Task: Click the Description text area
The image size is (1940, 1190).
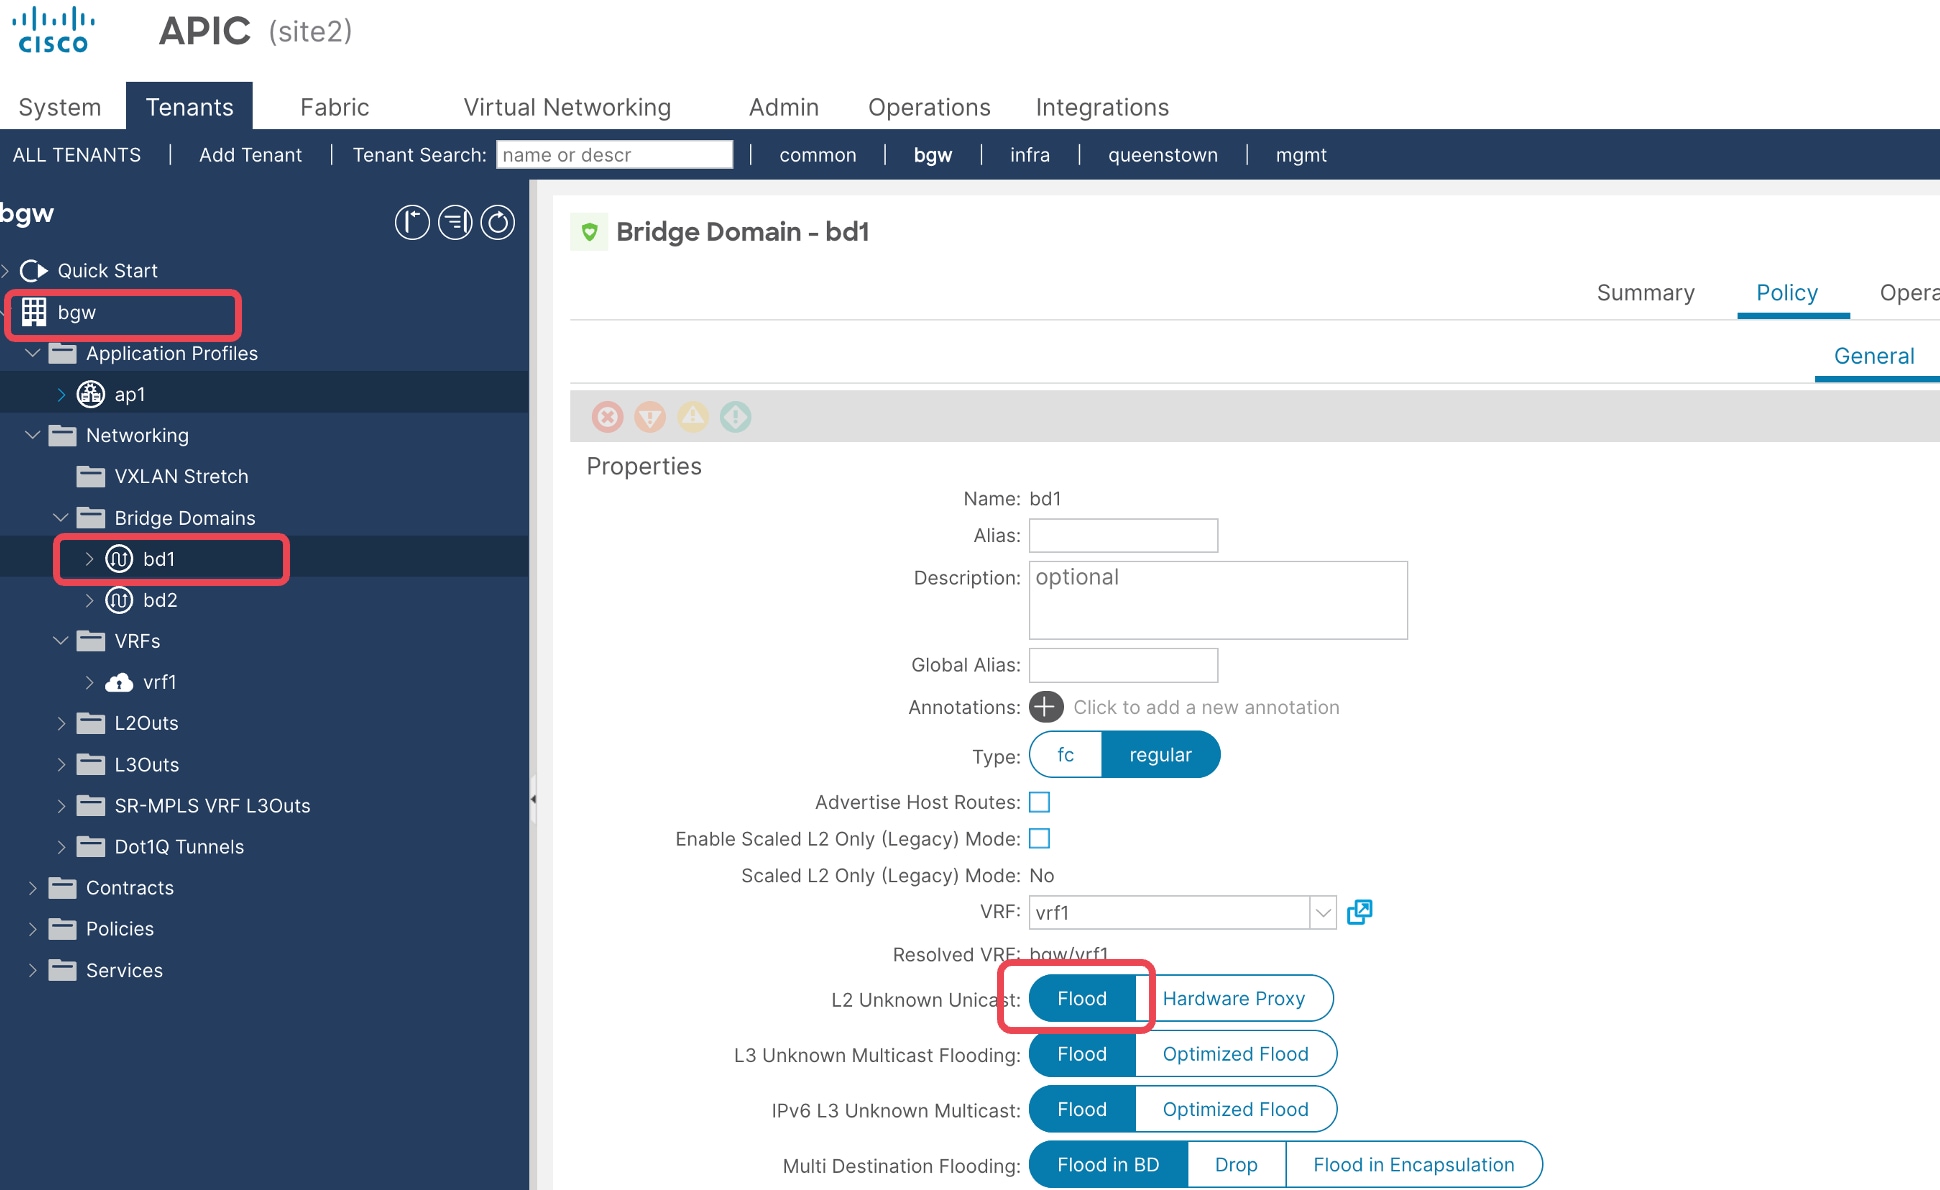Action: pos(1218,600)
